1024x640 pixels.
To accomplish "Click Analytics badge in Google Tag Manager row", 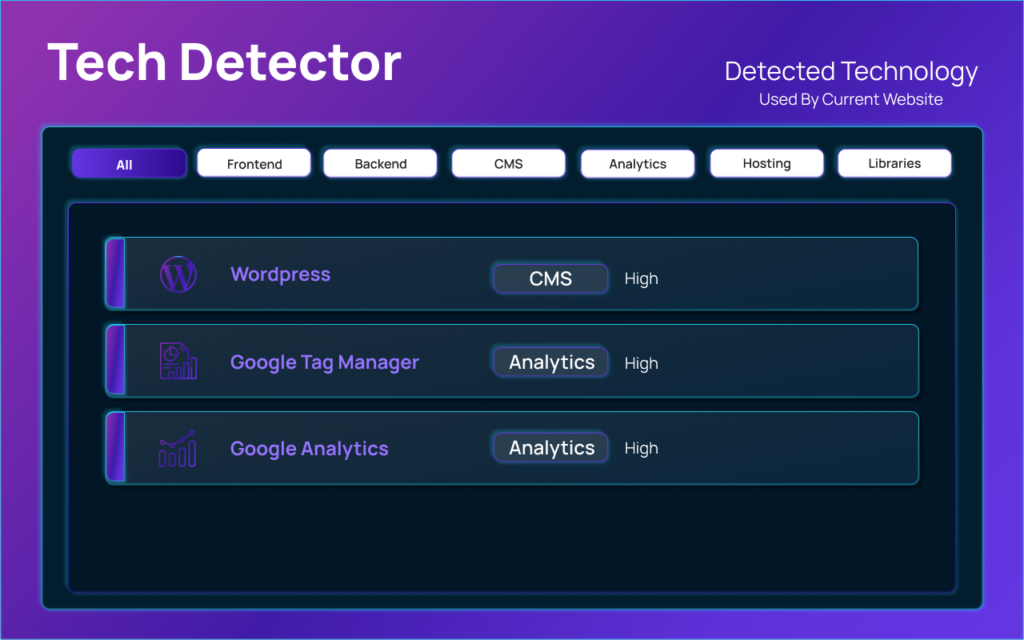I will pos(551,362).
